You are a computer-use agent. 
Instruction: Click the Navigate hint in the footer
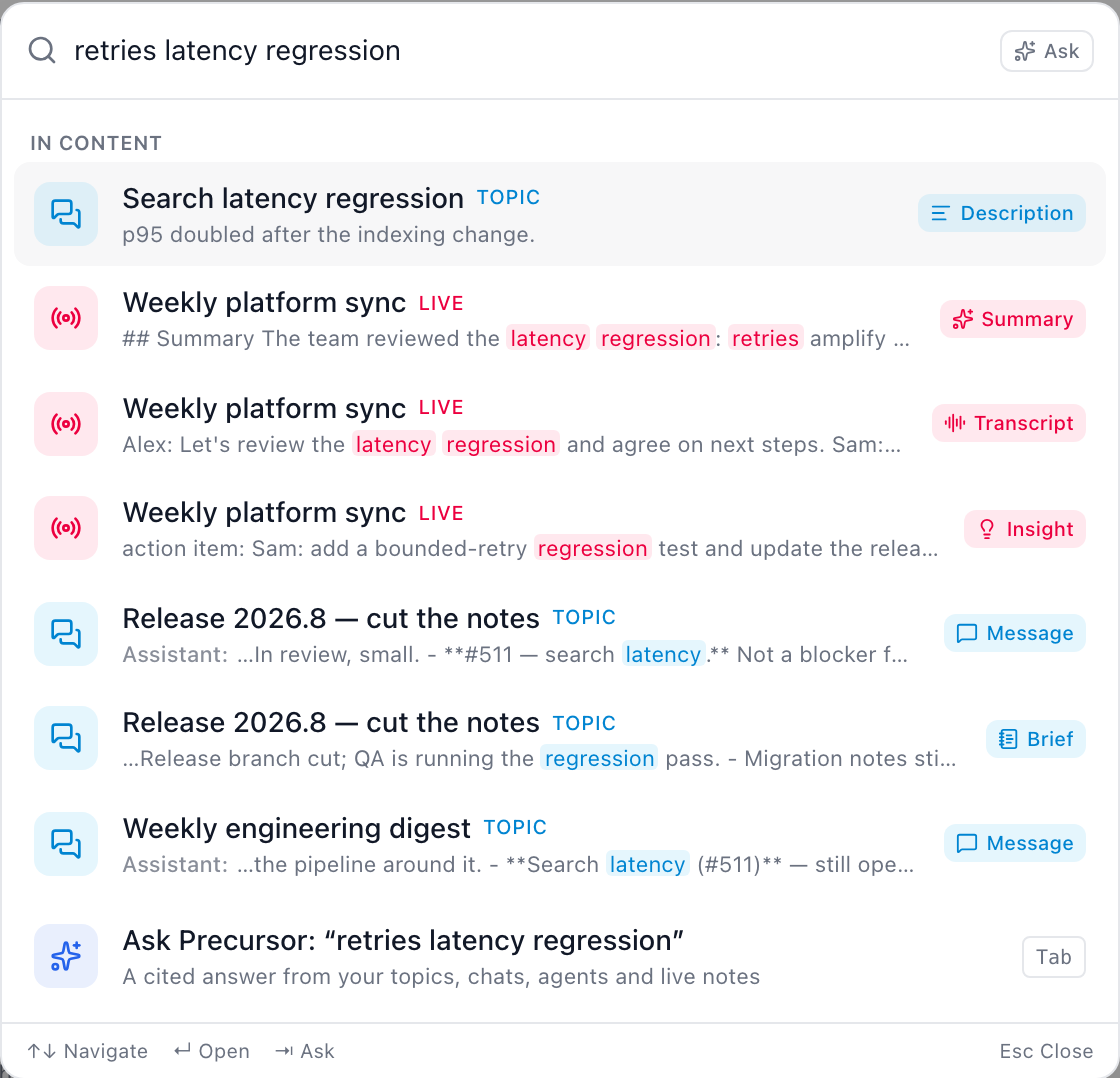point(87,1051)
